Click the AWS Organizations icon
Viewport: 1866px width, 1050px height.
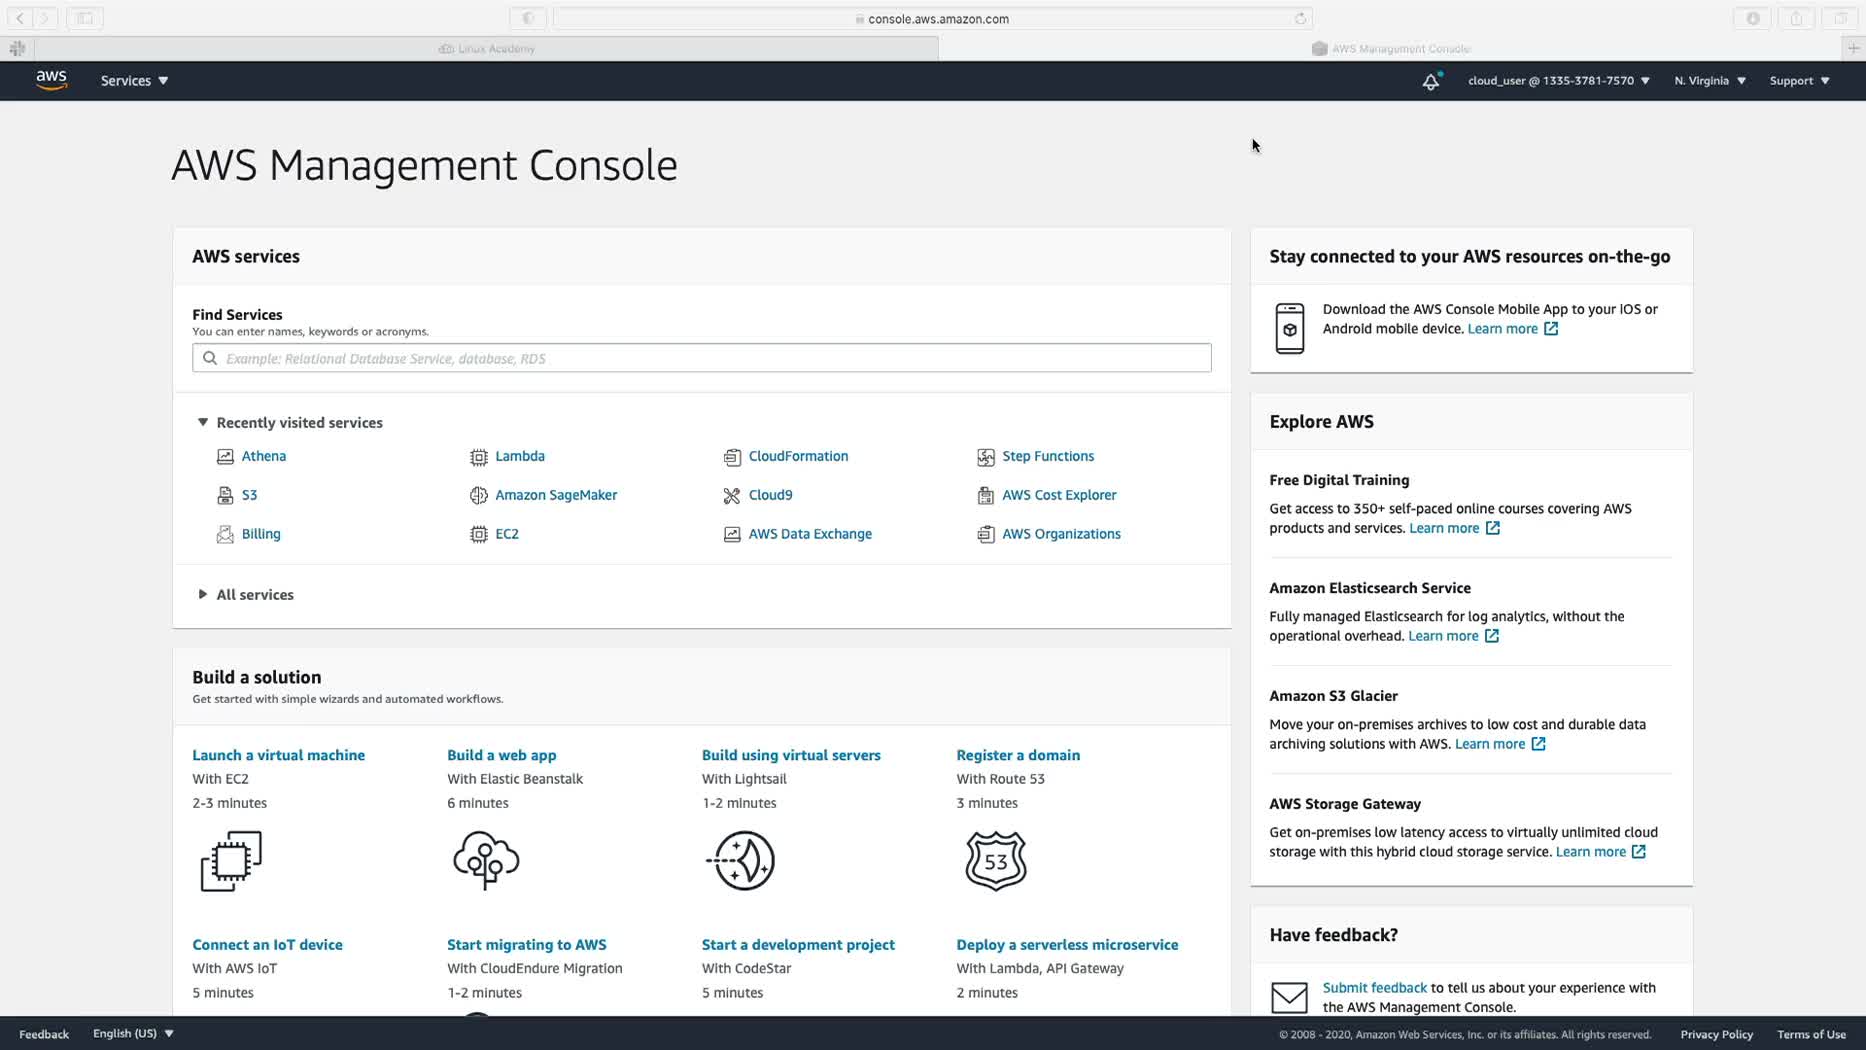click(x=986, y=535)
